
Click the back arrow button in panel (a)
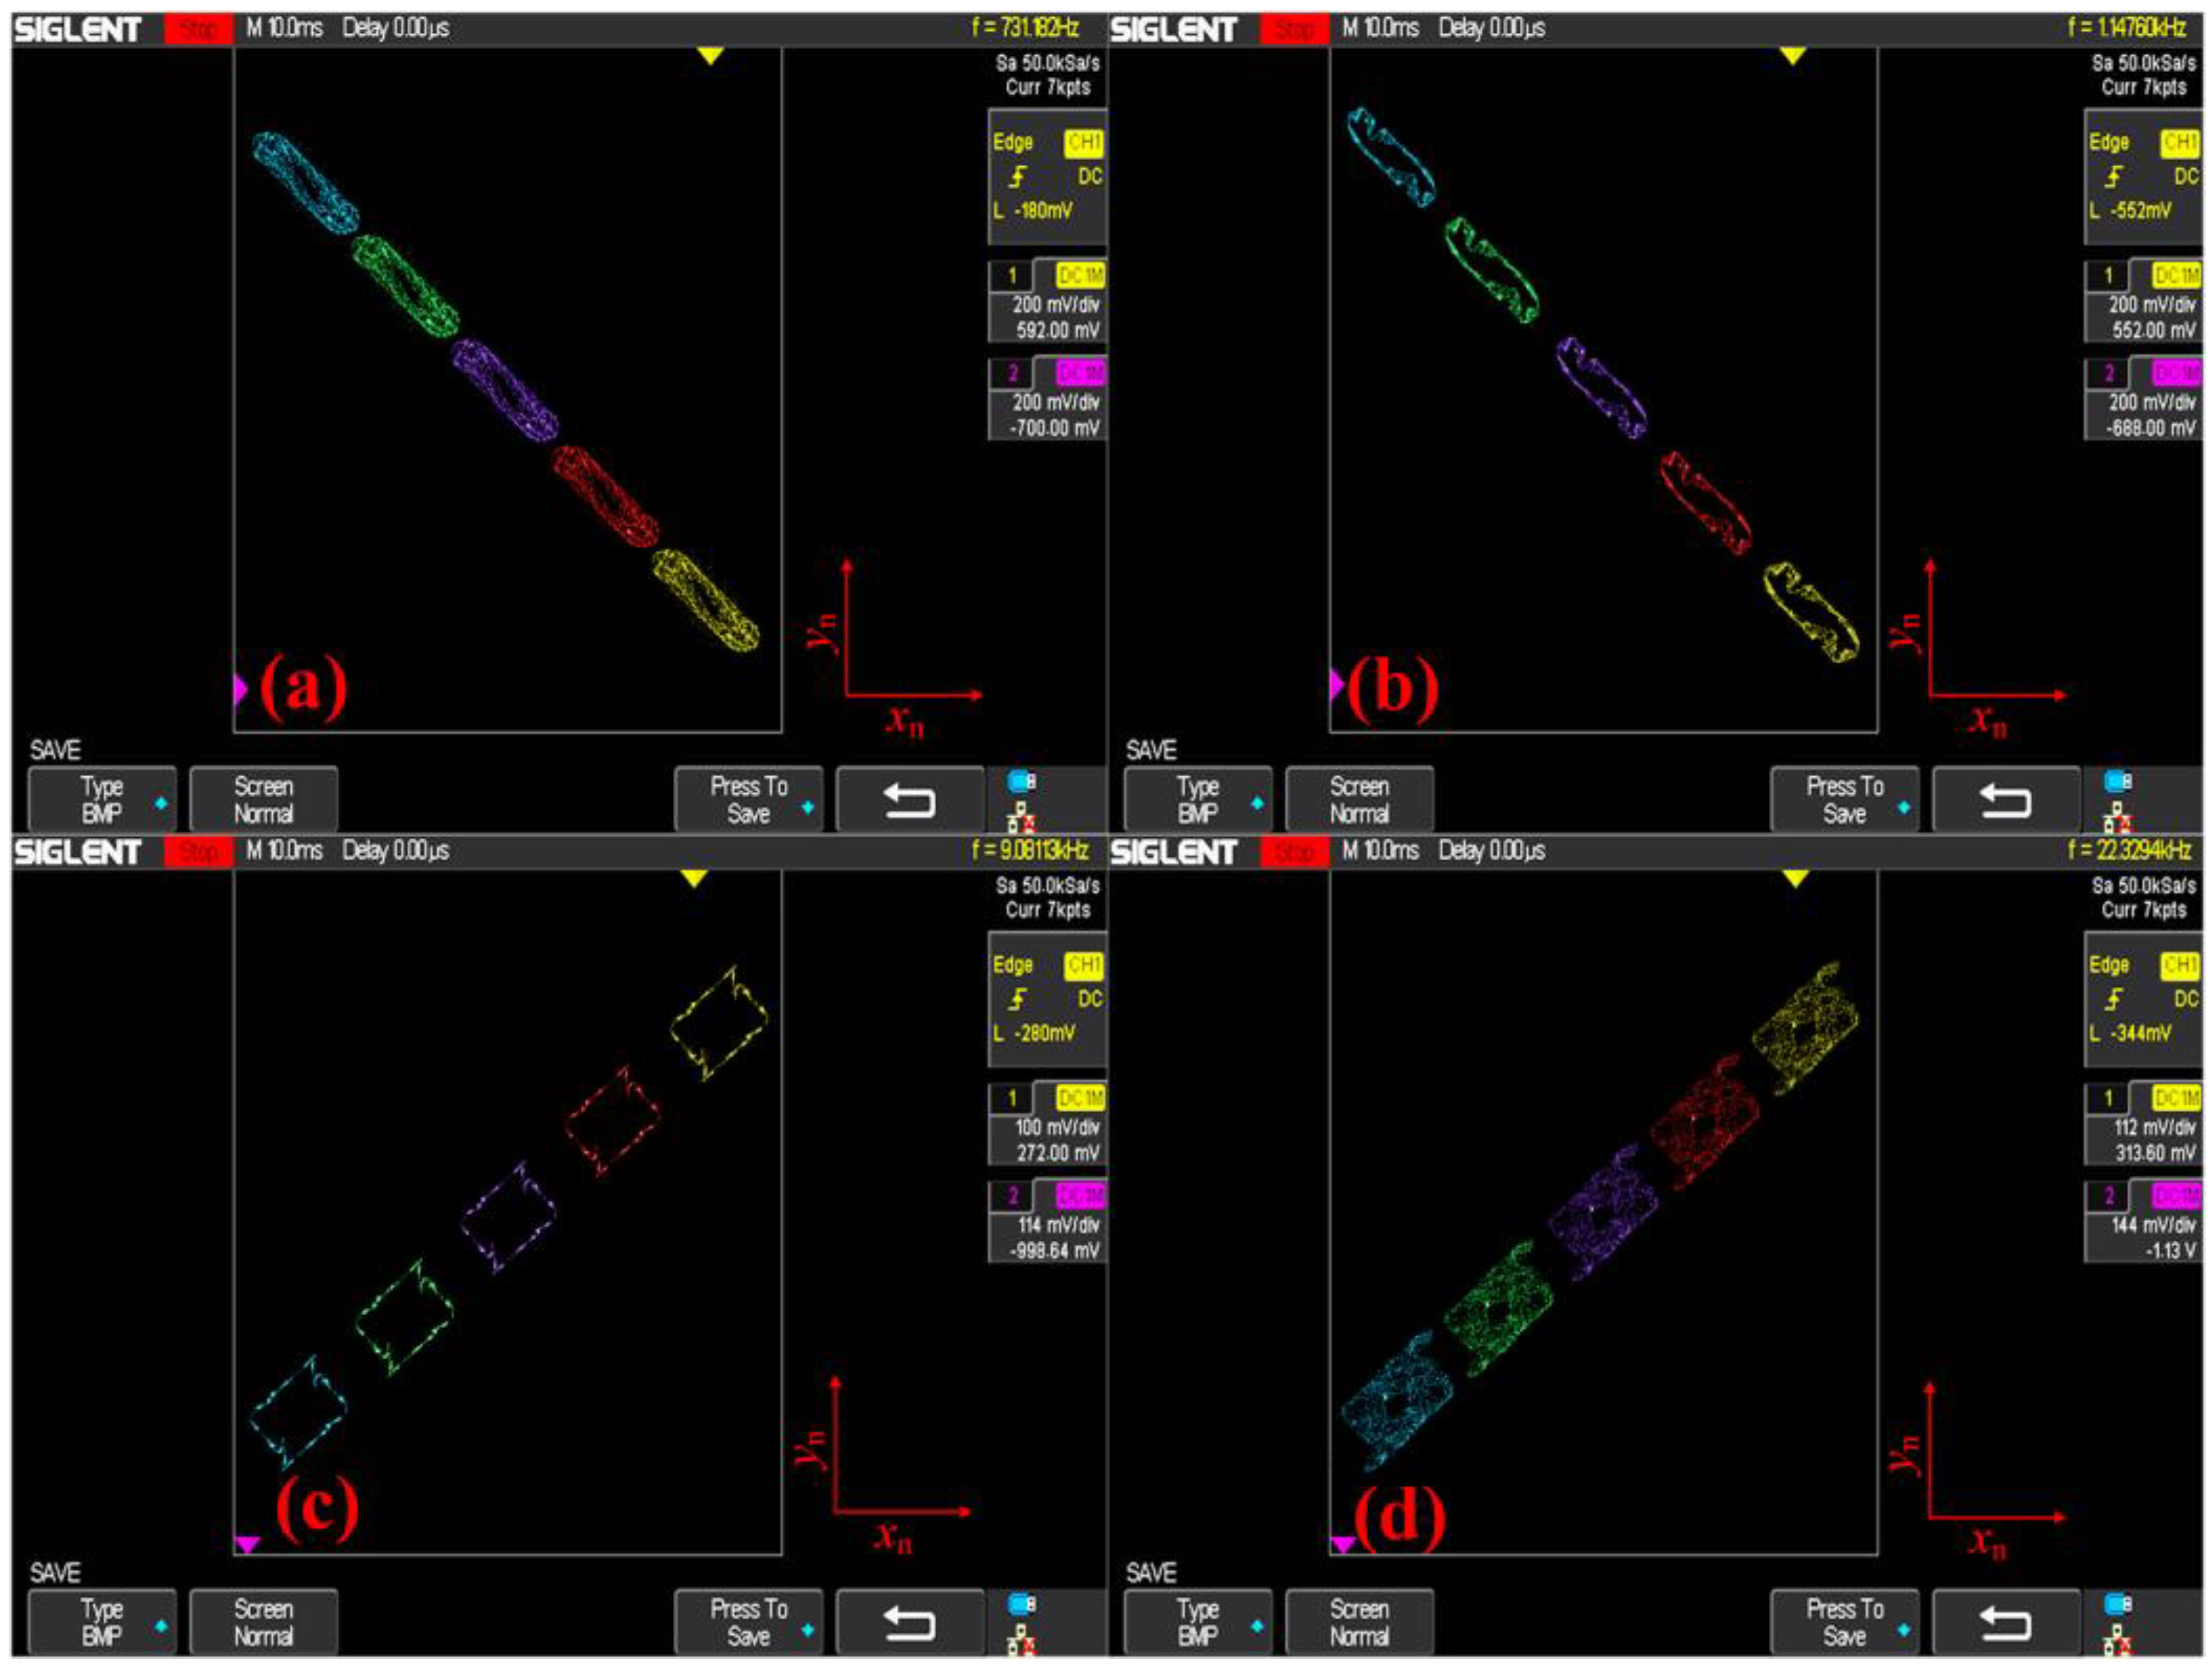910,800
